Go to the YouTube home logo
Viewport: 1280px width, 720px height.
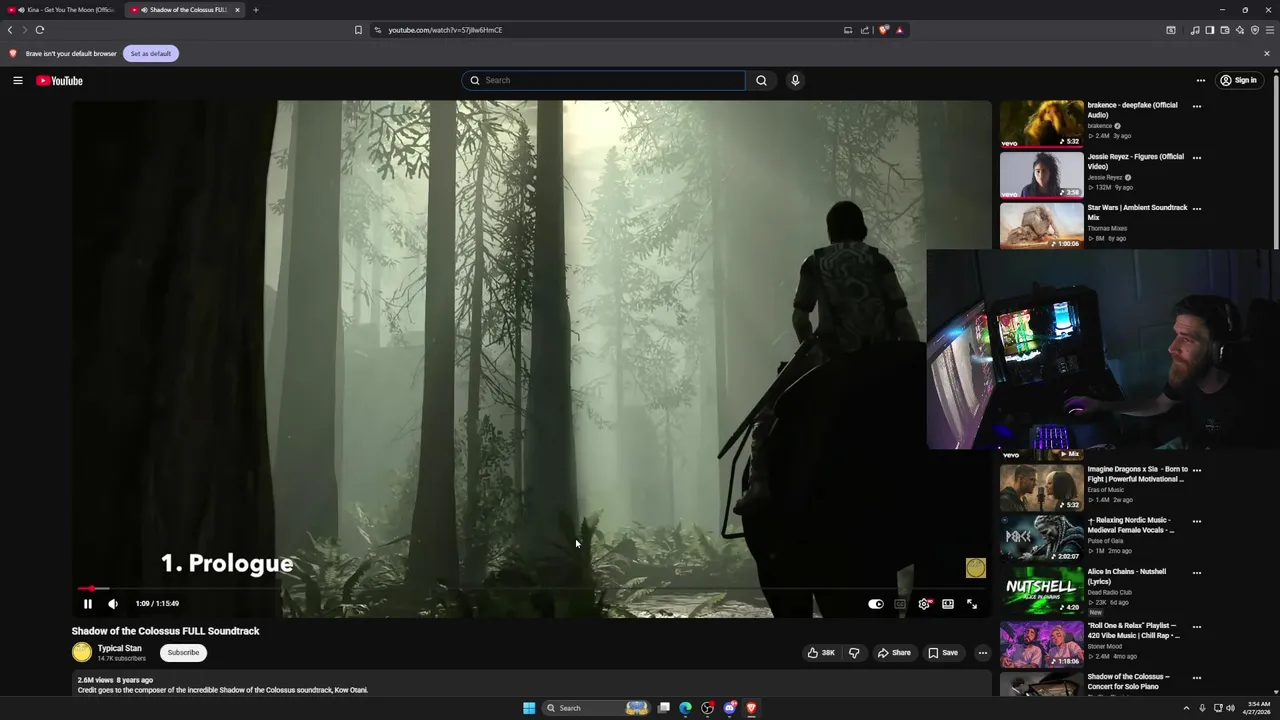point(60,81)
